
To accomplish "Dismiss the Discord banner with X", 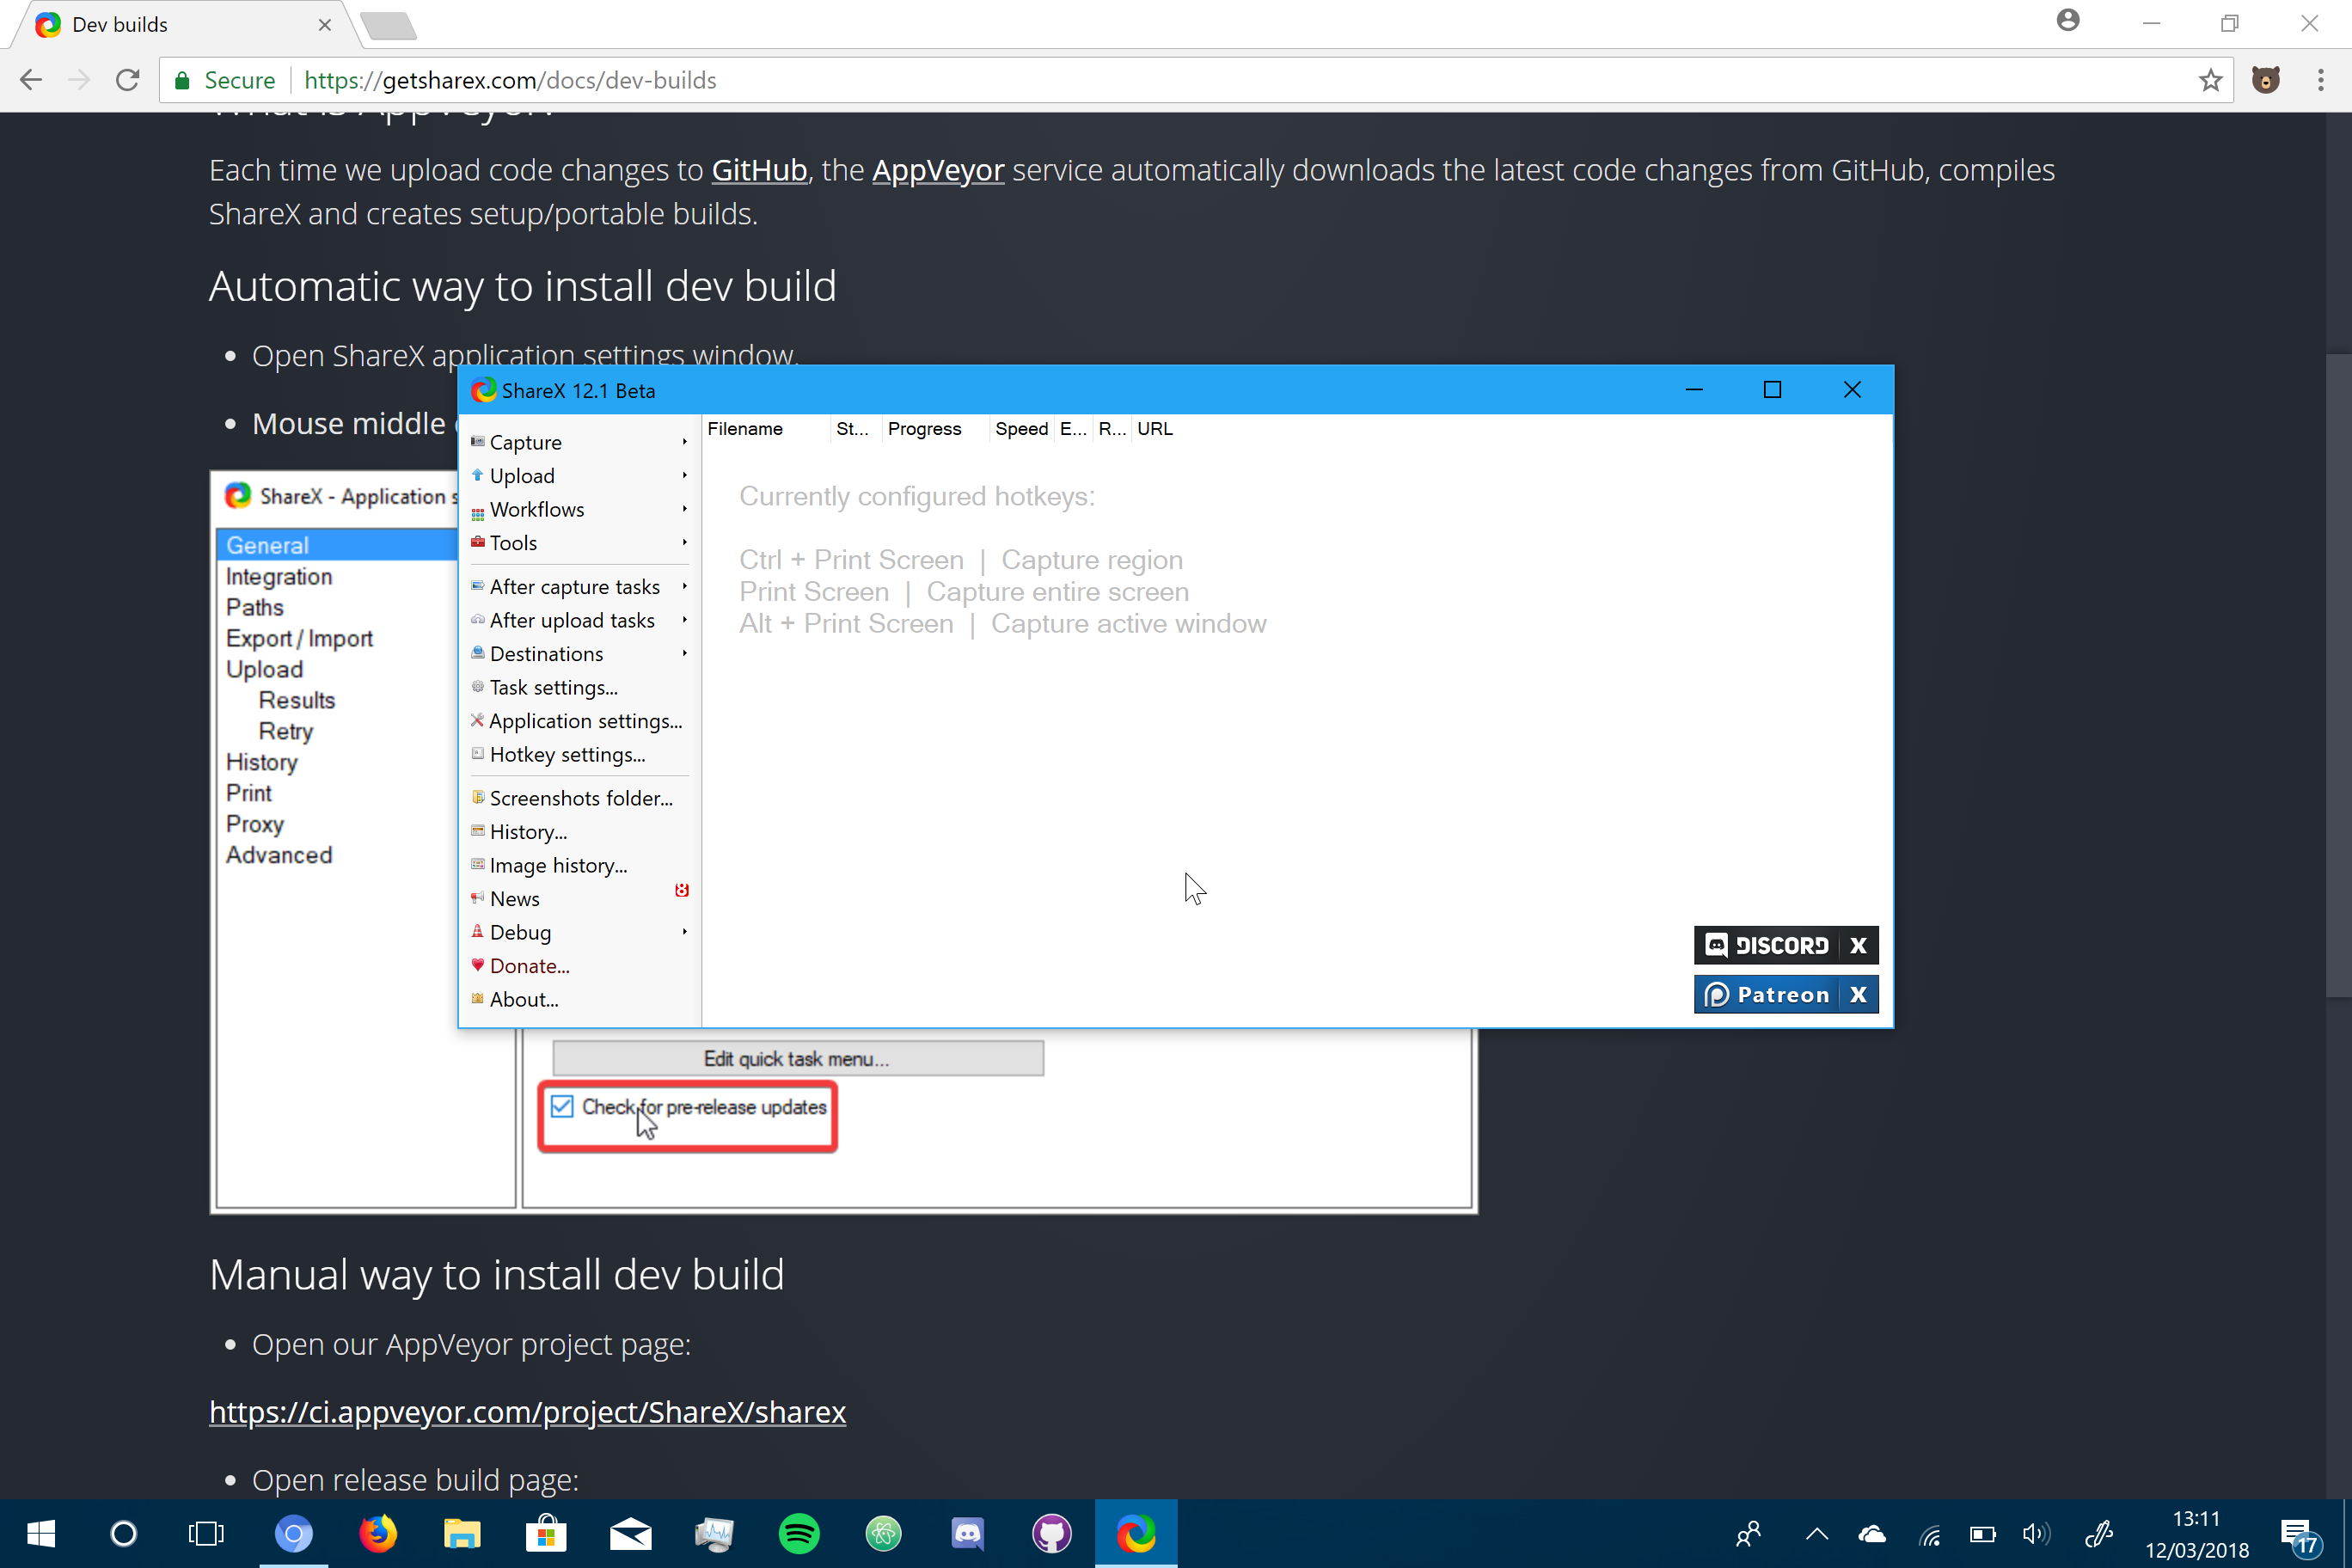I will [1858, 945].
